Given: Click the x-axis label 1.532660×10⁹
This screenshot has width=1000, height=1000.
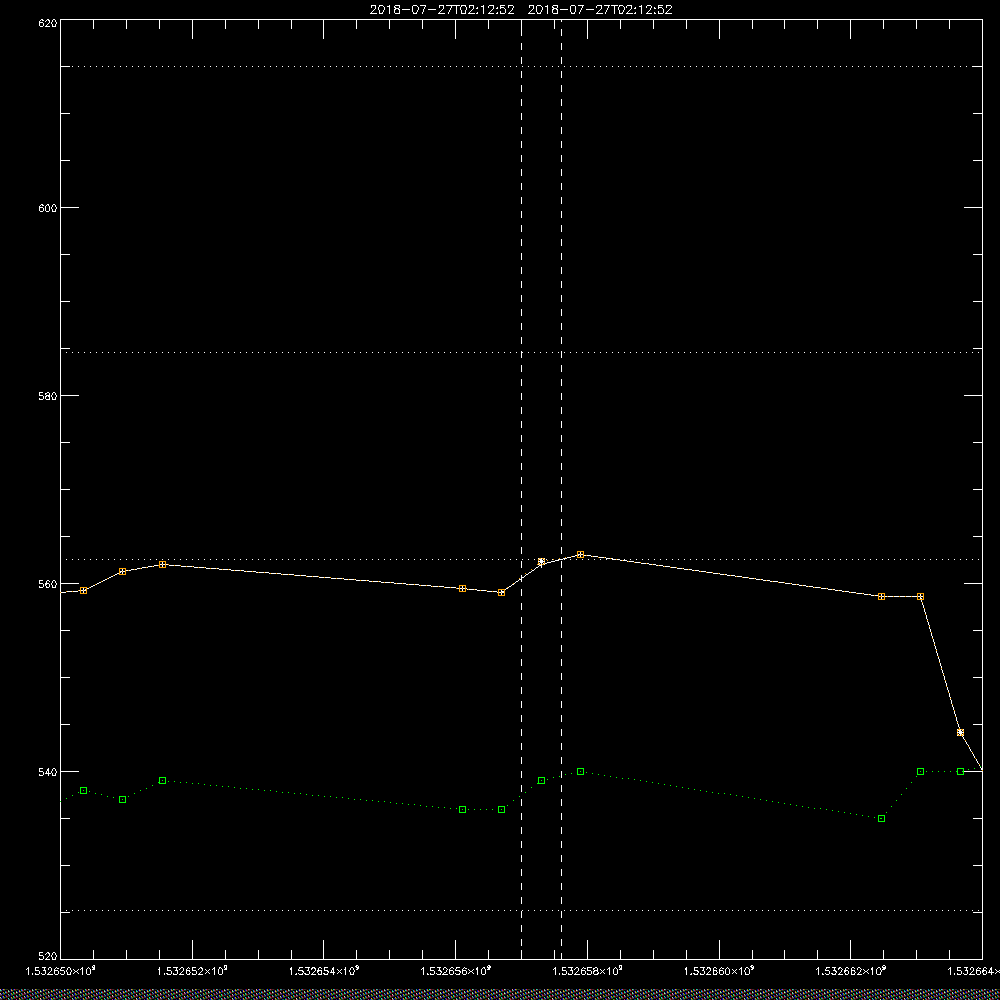Looking at the screenshot, I should point(719,971).
